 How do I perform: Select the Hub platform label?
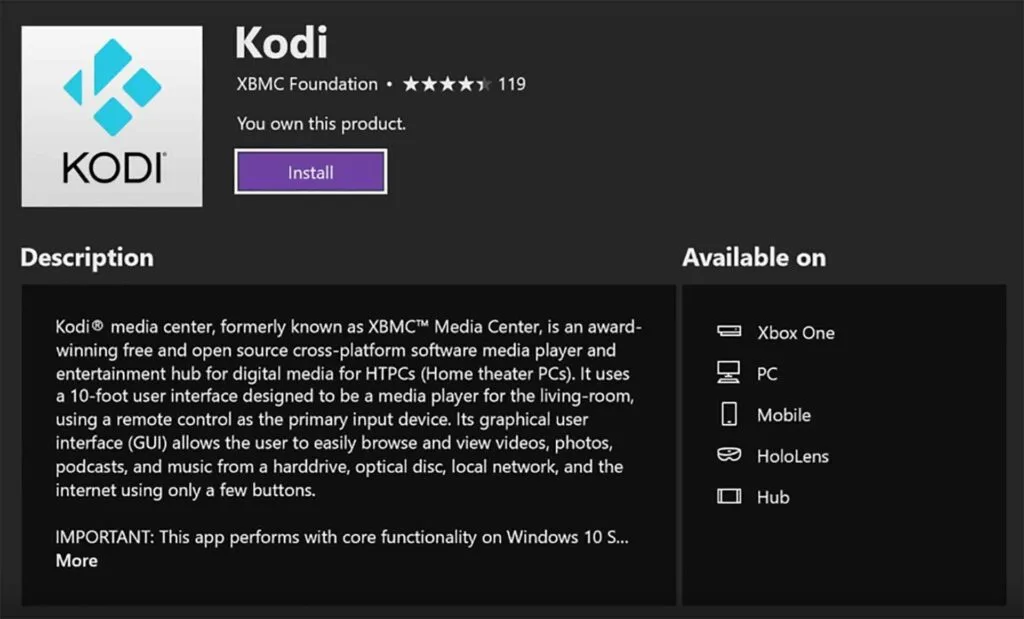click(x=773, y=497)
